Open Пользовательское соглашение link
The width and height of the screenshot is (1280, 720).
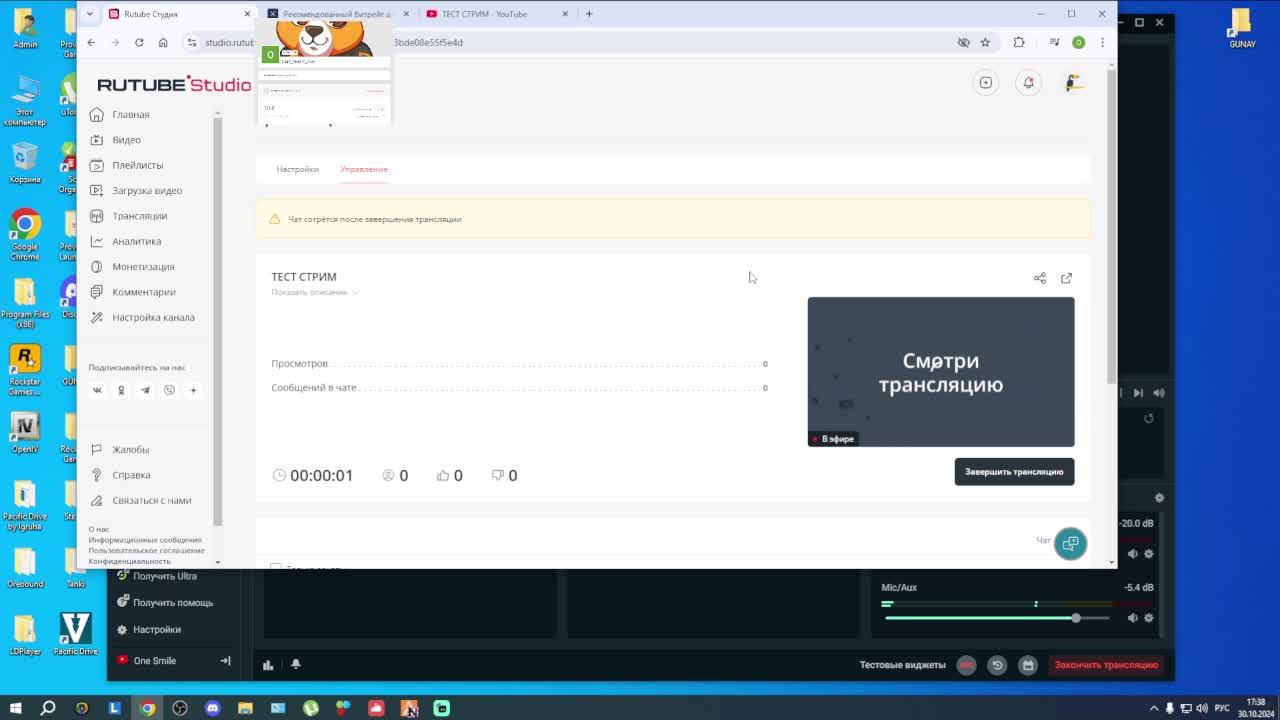point(146,550)
